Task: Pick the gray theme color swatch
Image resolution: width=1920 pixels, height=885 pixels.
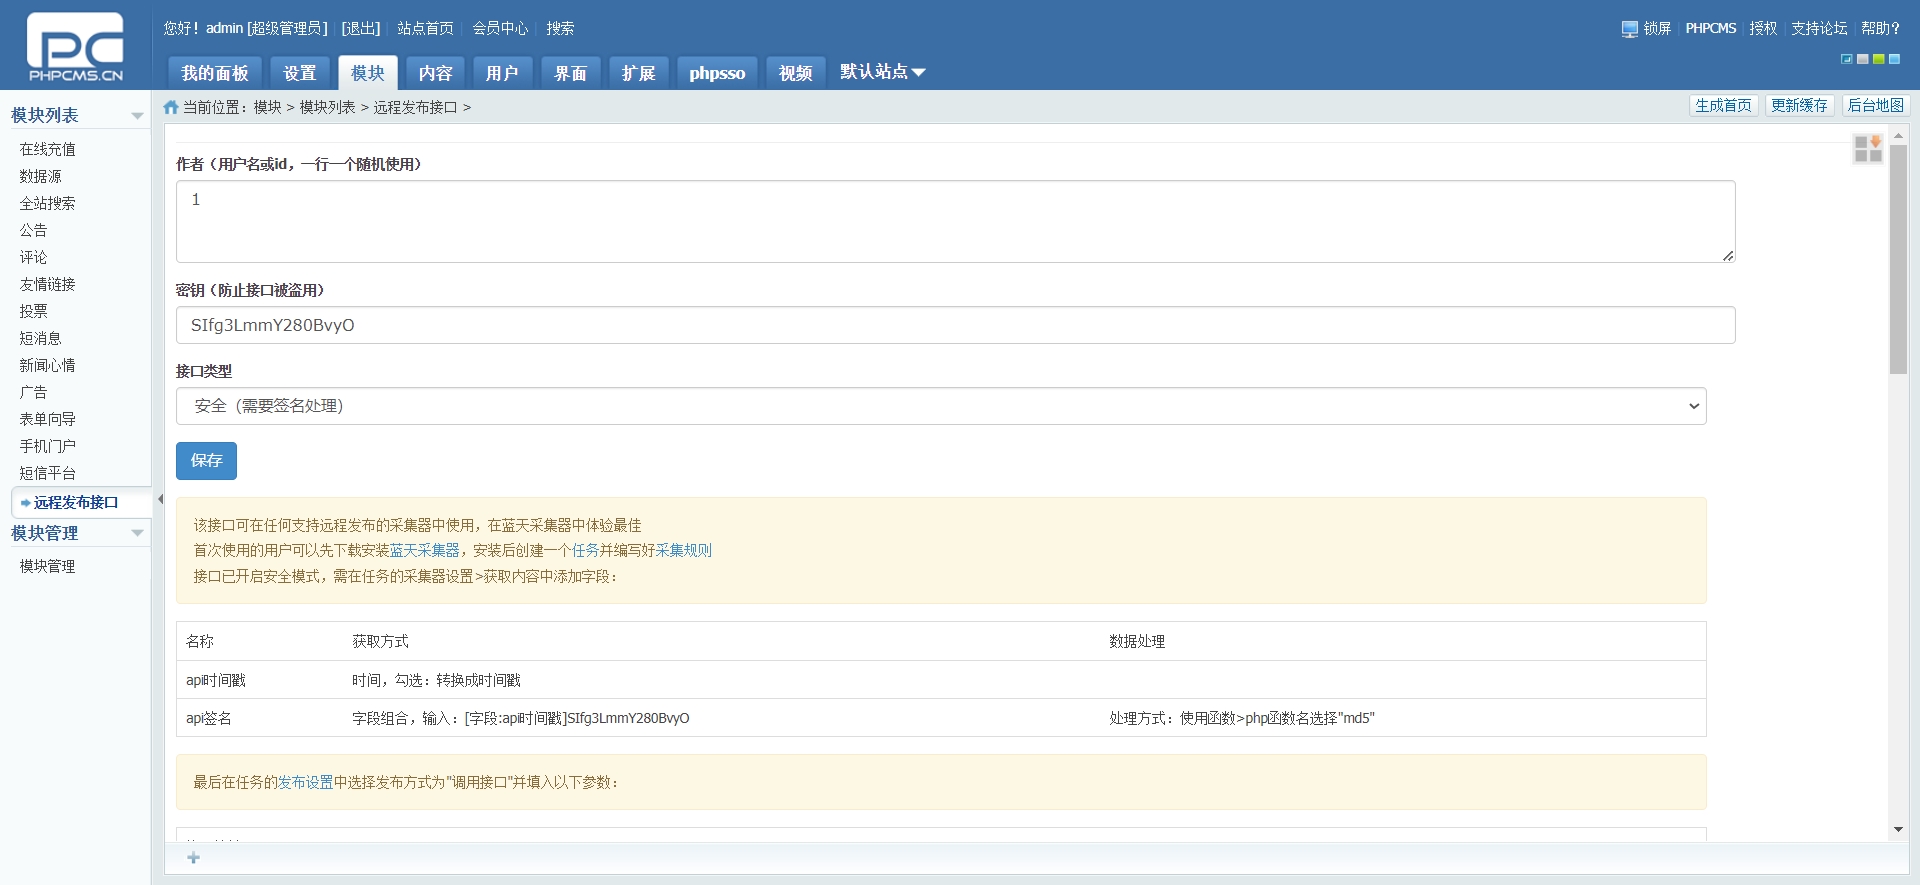Action: click(1863, 59)
